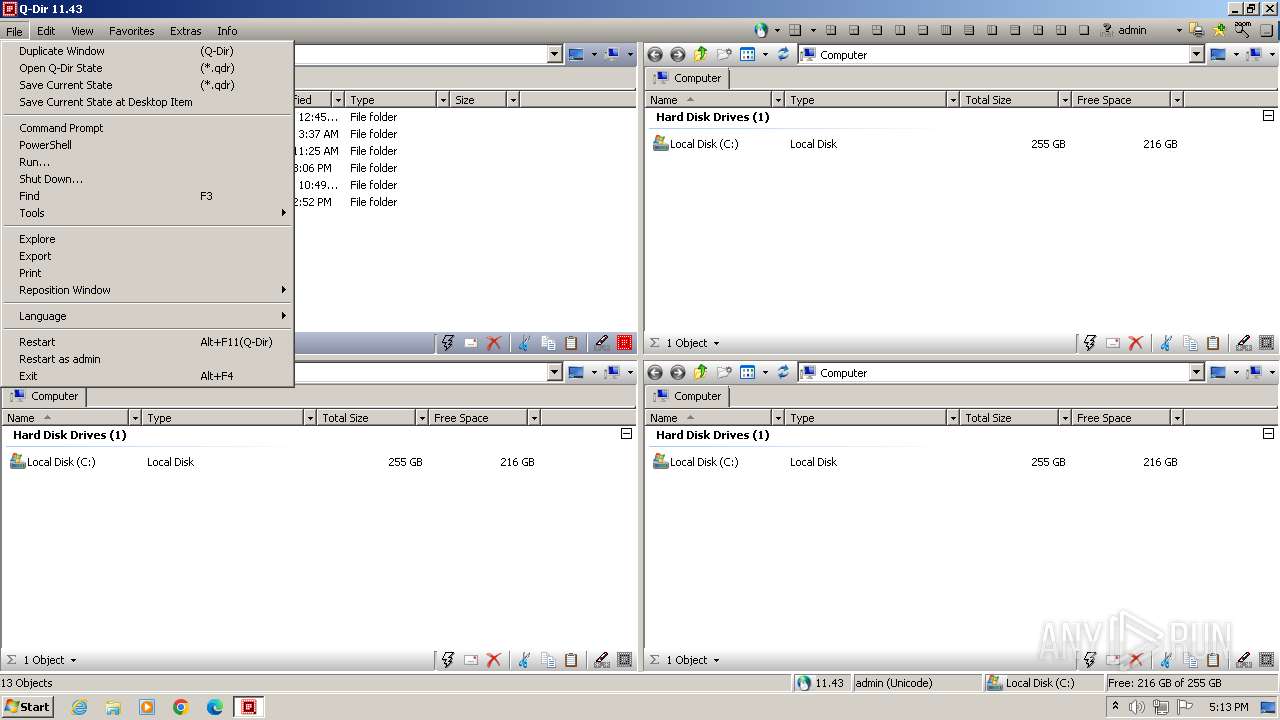The height and width of the screenshot is (720, 1280).
Task: Open address dropdown in top-right pane
Action: pyautogui.click(x=1196, y=55)
